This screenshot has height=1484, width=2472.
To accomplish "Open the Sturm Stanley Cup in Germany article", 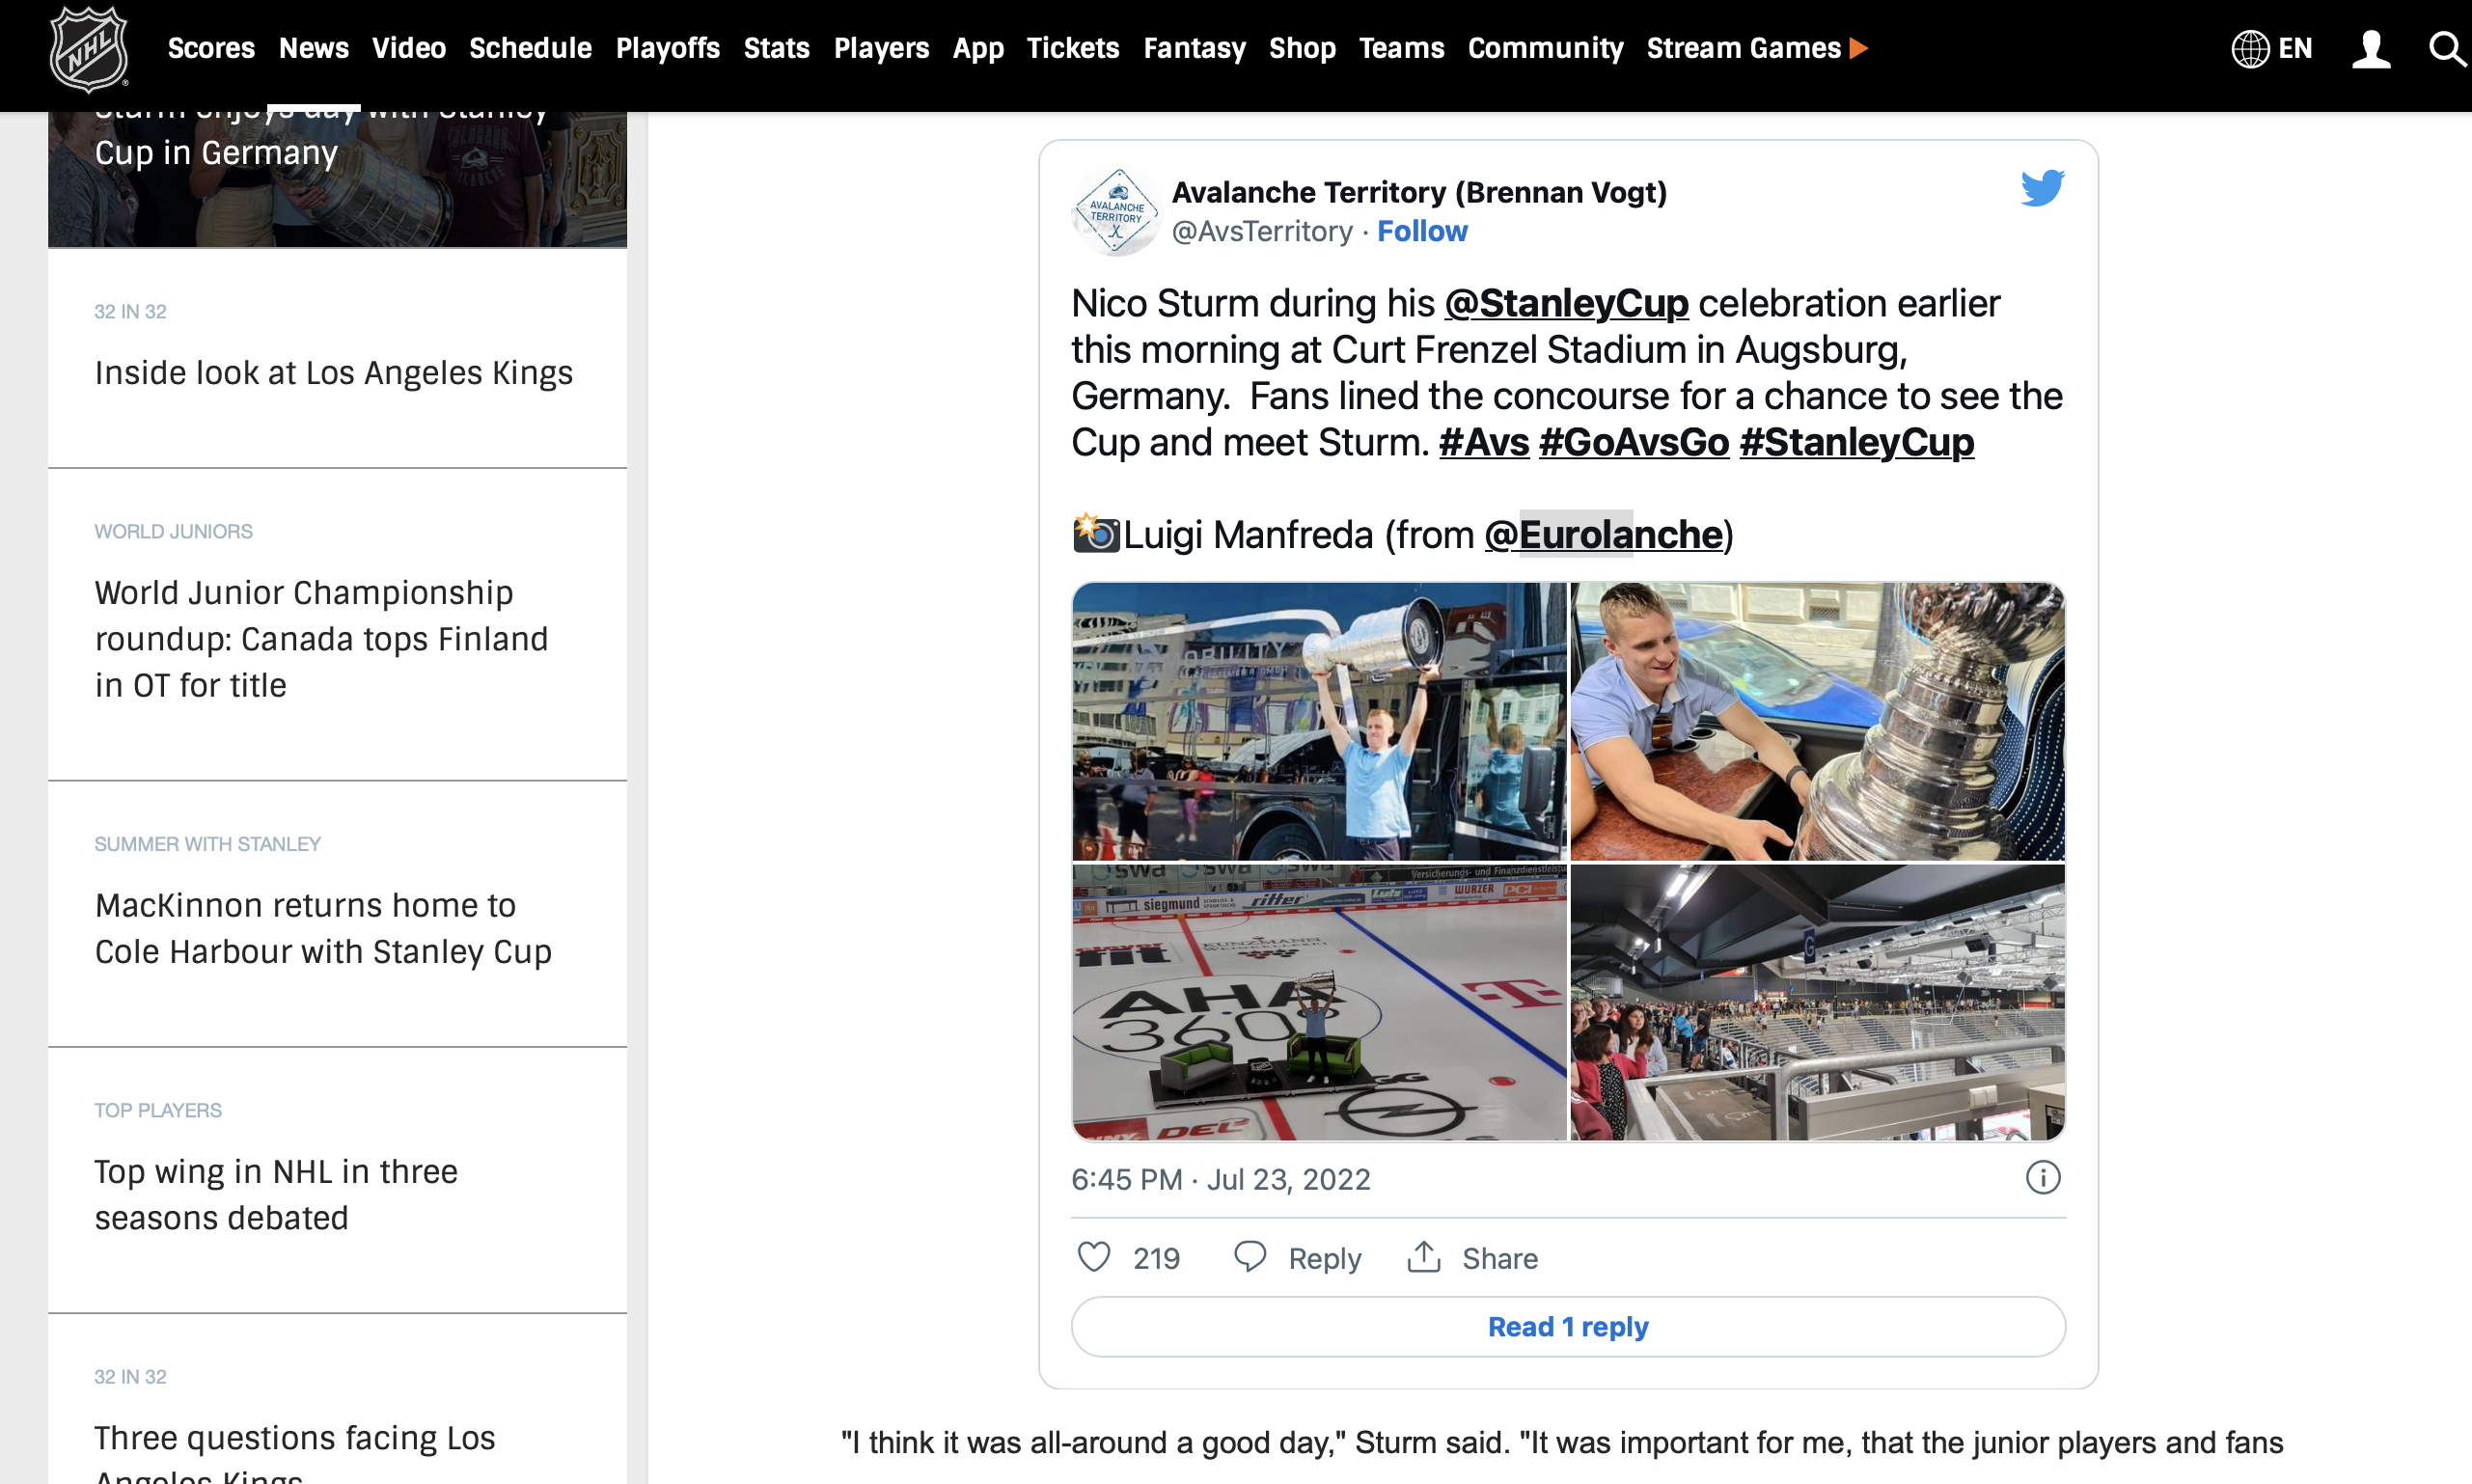I will tap(337, 179).
